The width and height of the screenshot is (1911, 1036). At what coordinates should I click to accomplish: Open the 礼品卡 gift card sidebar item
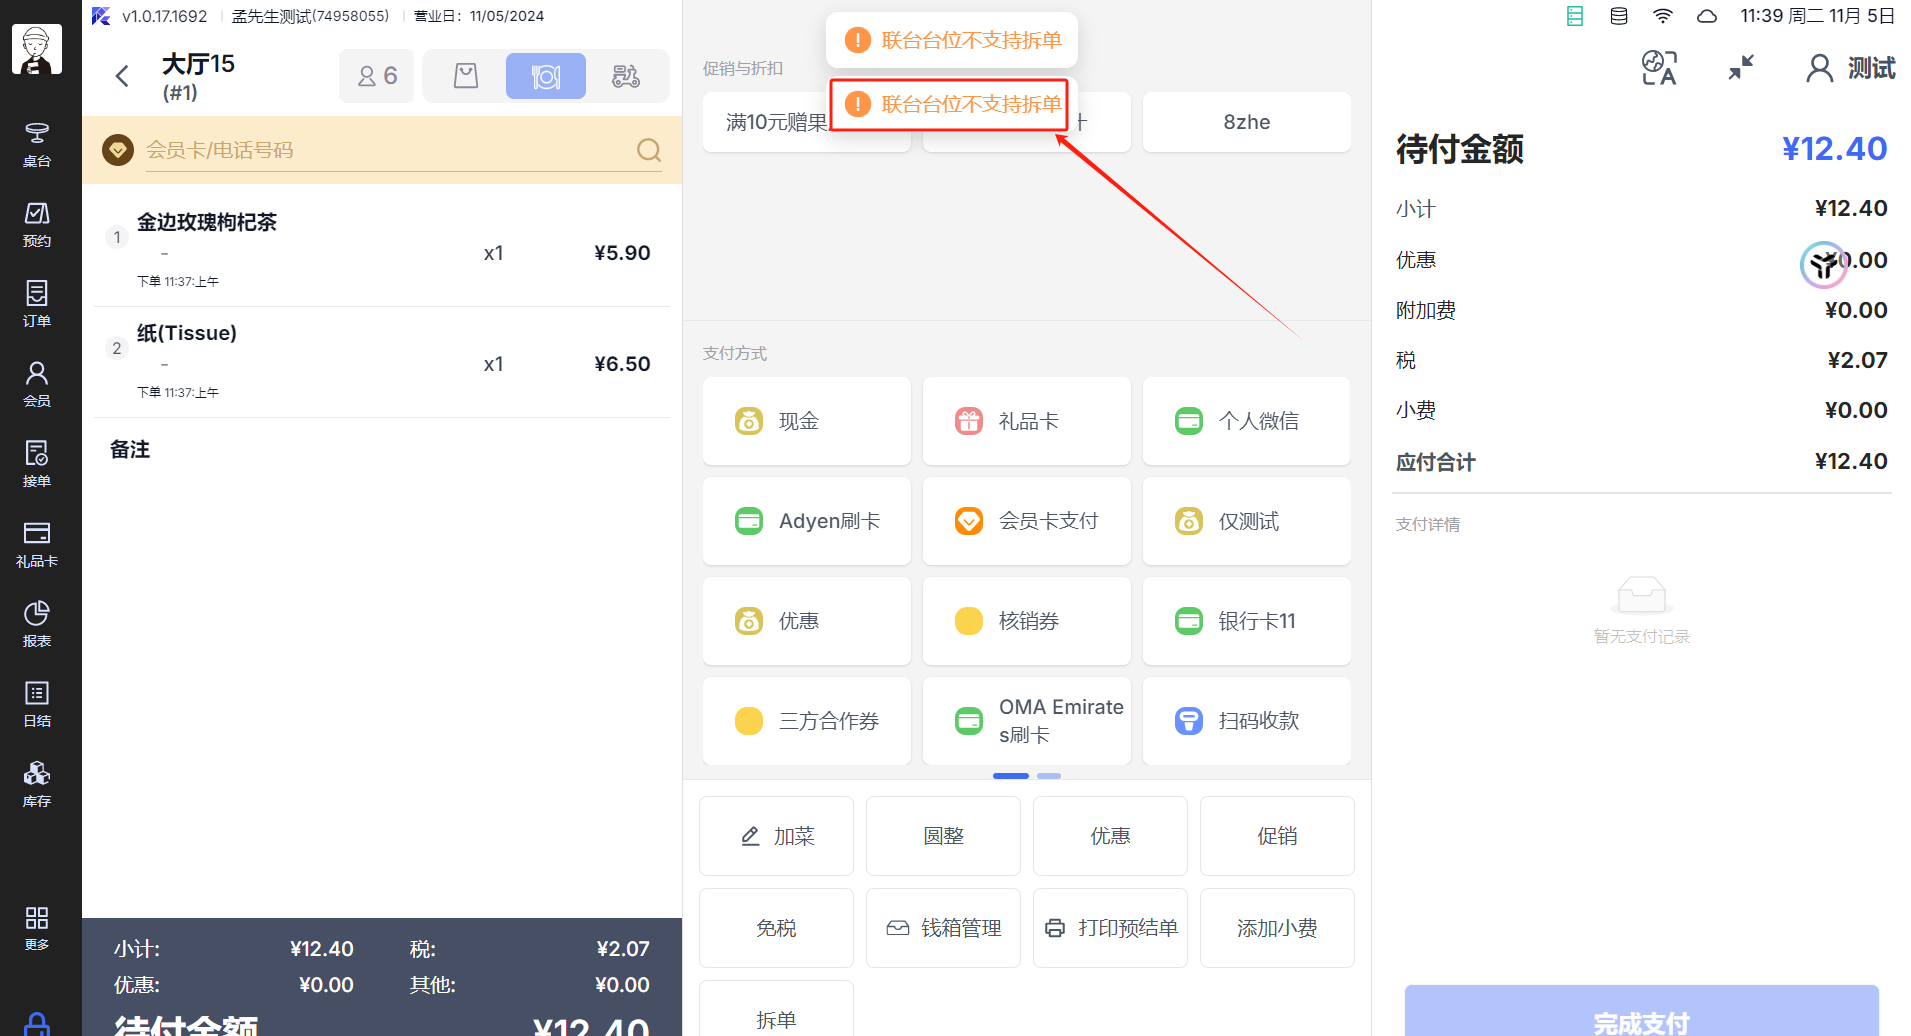[37, 544]
